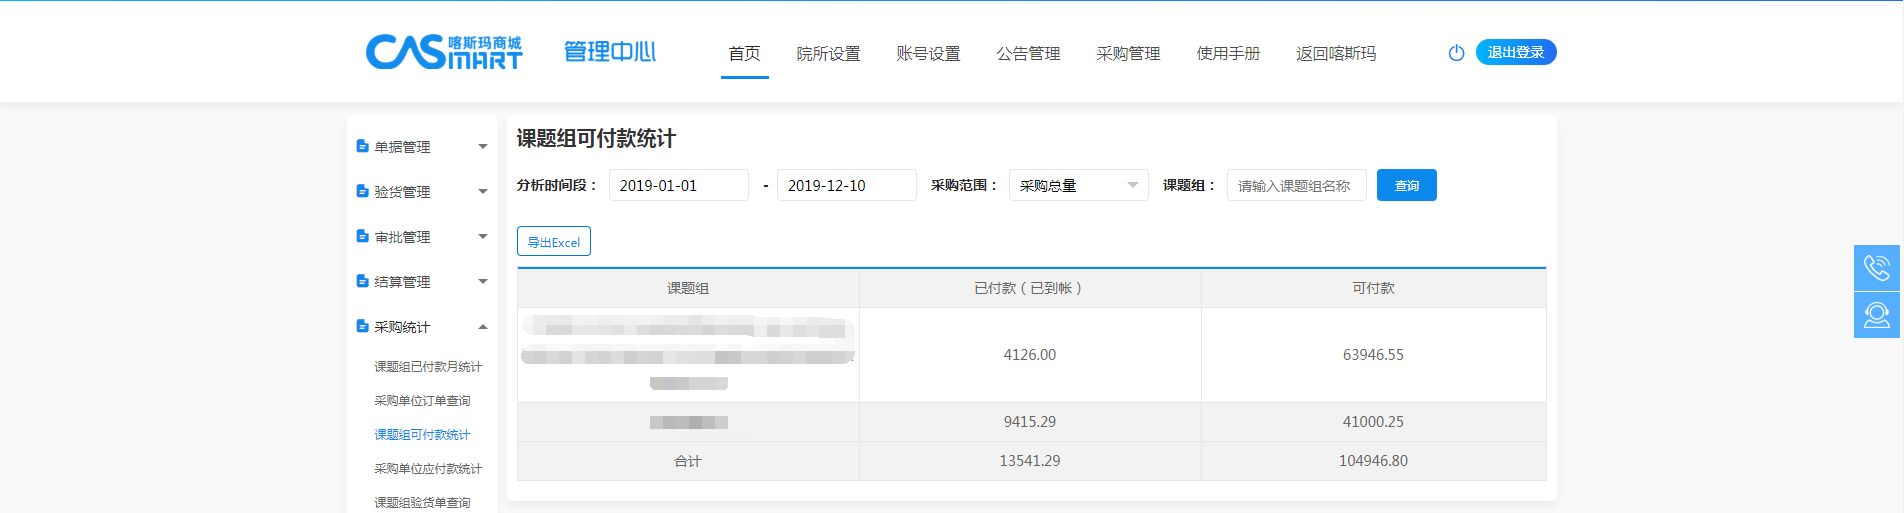
Task: Focus the 课题组 name input field
Action: pyautogui.click(x=1296, y=186)
